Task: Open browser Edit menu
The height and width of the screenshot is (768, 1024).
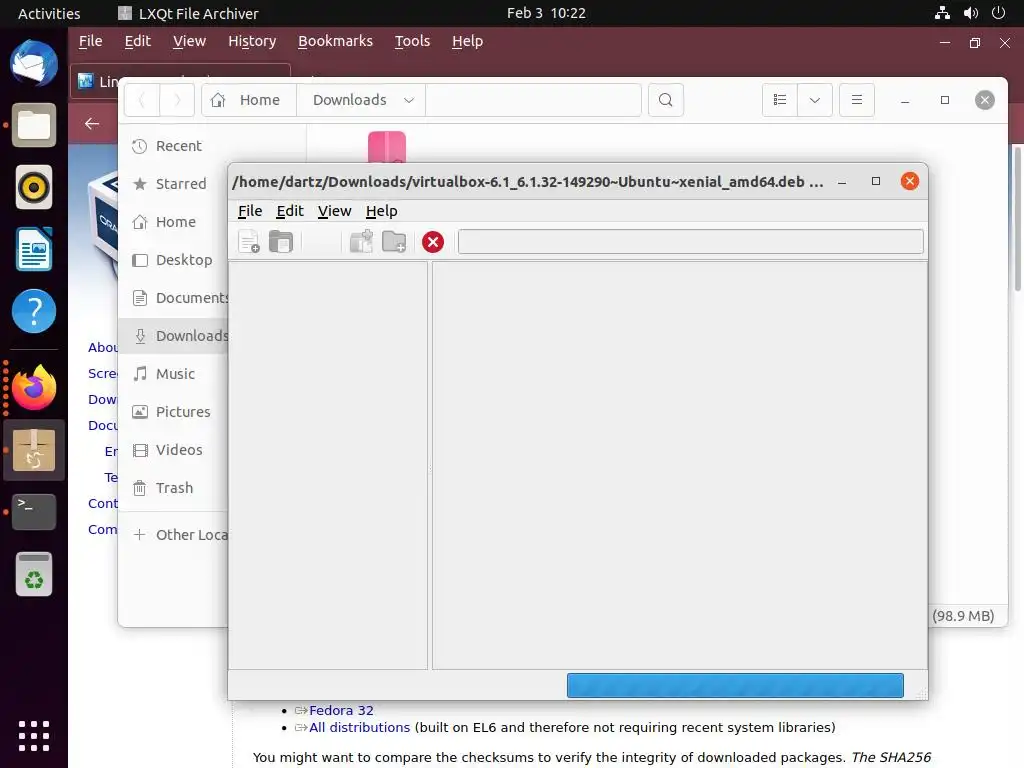Action: point(137,41)
